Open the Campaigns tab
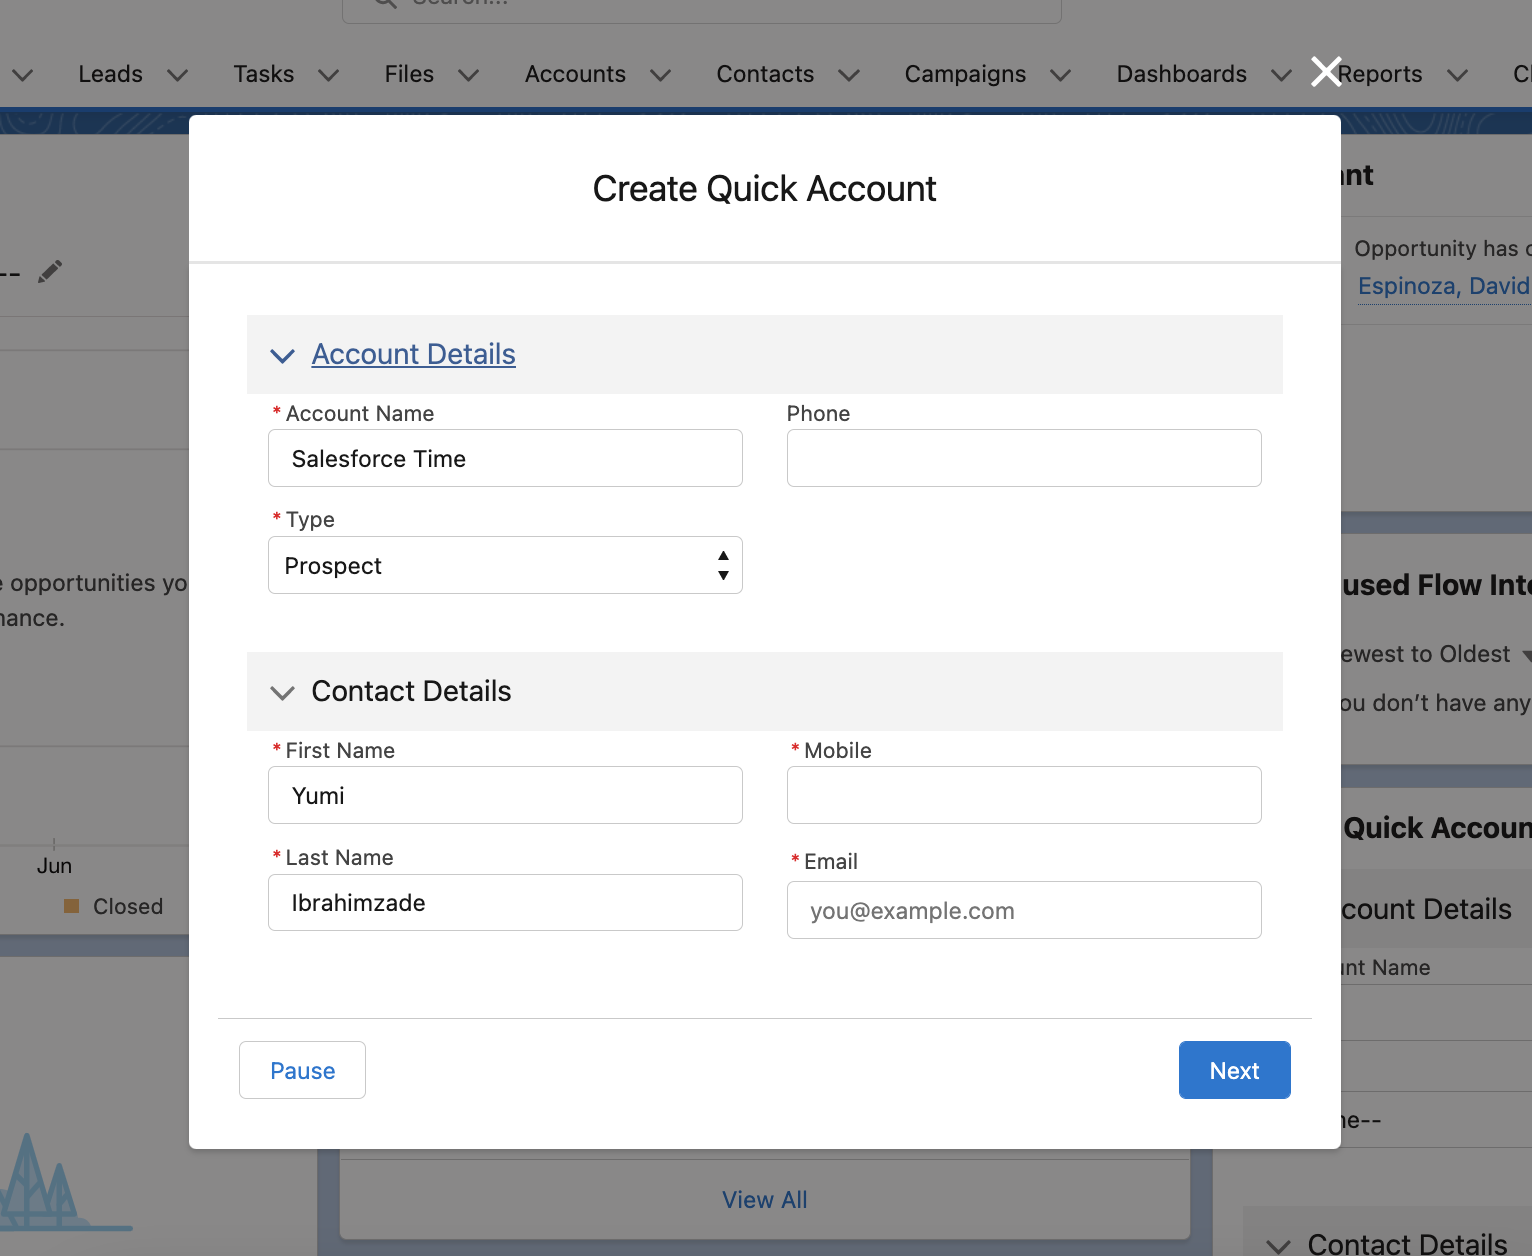 [x=965, y=74]
